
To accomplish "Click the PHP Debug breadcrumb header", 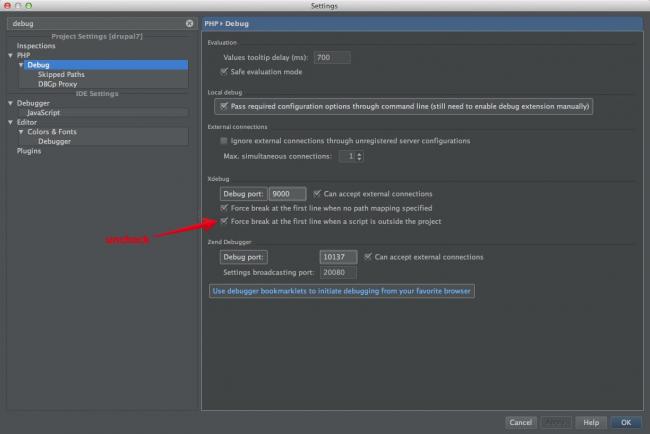I will click(226, 24).
